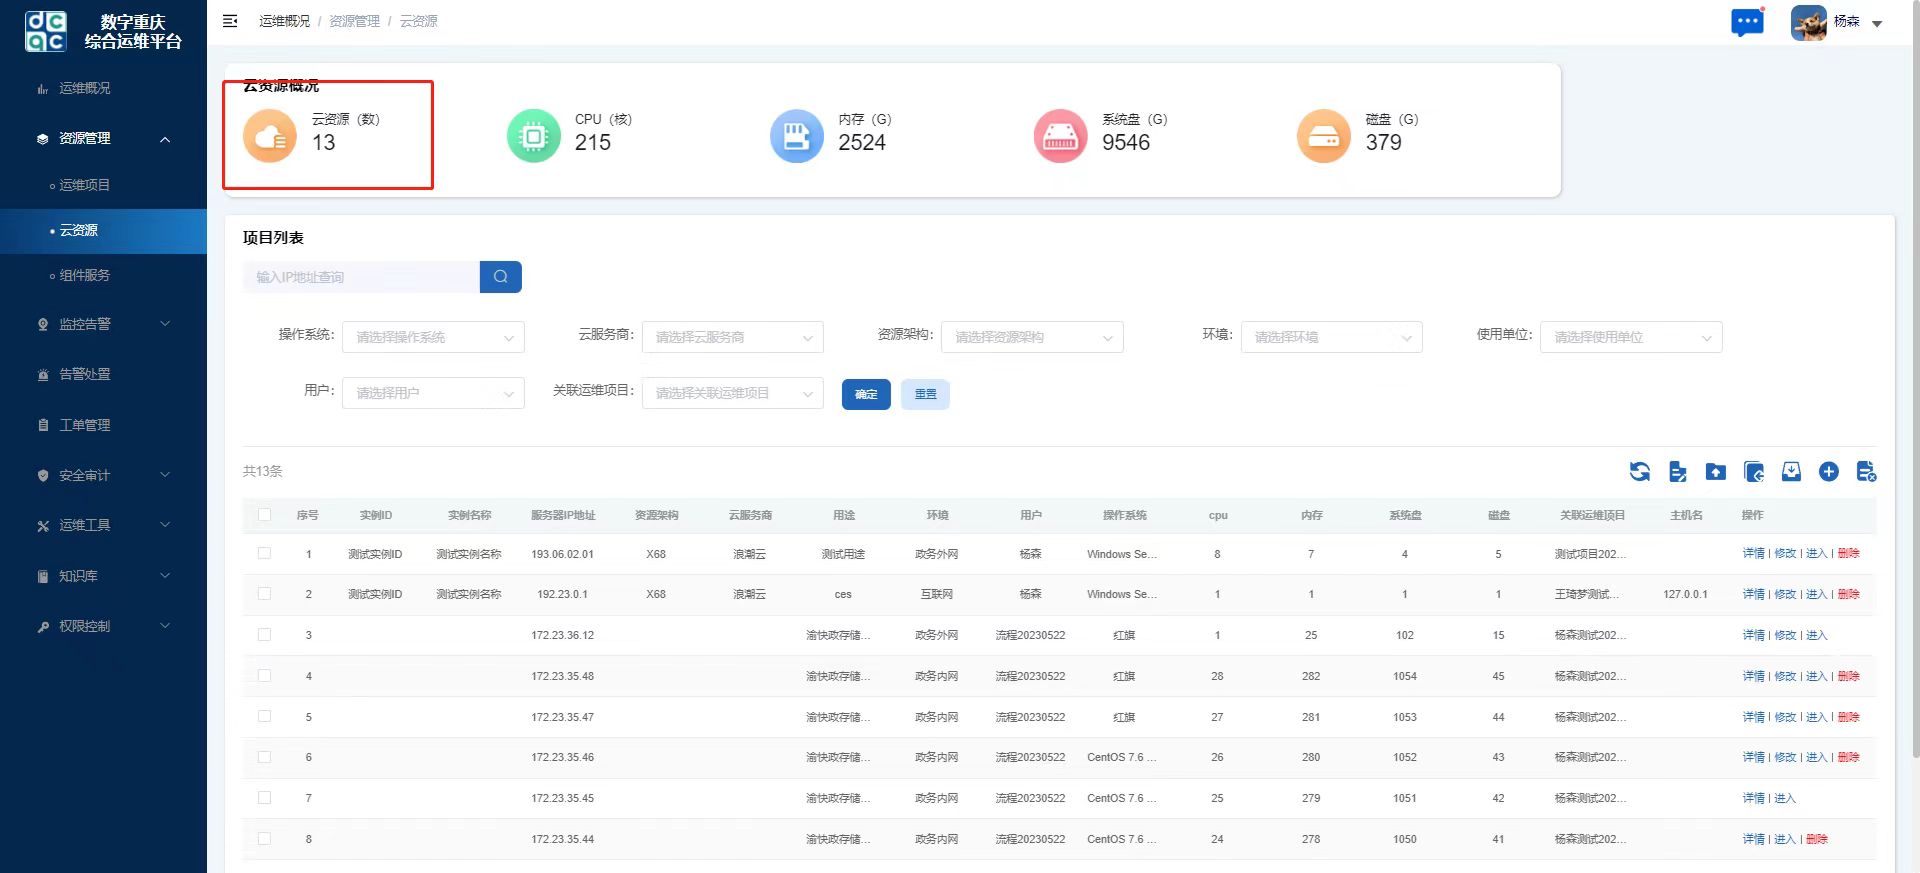Screen dimensions: 1920x873
Task: Check the checkbox for row 7
Action: tap(264, 798)
